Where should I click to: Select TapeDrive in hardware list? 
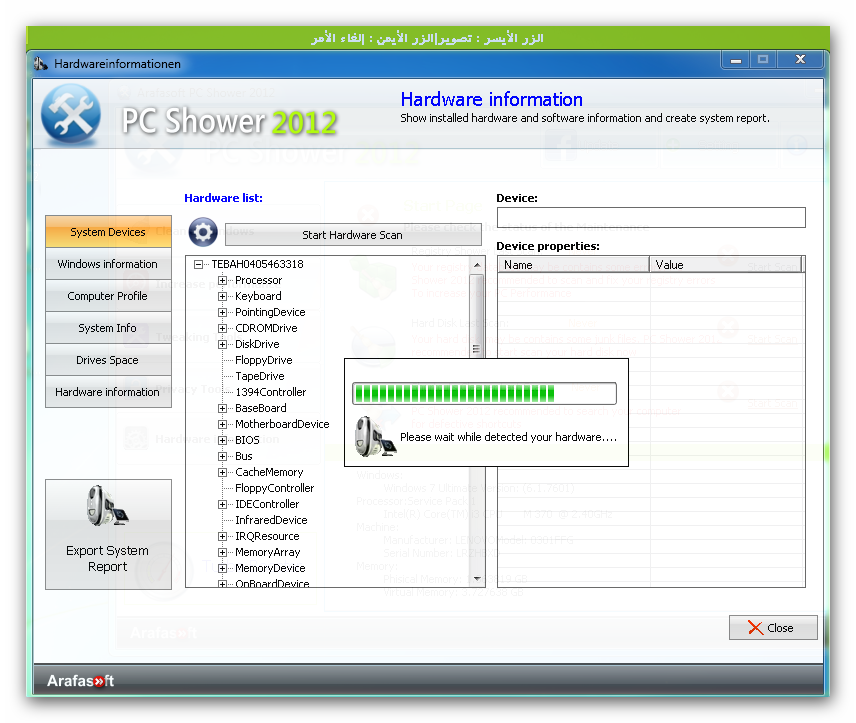[x=260, y=376]
